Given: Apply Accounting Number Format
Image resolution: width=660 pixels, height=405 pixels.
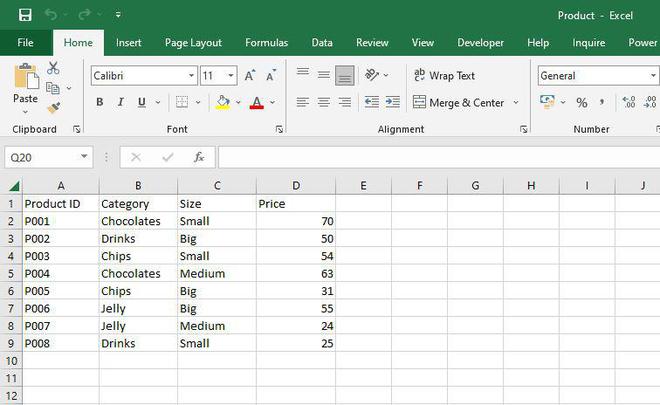Looking at the screenshot, I should pyautogui.click(x=547, y=102).
